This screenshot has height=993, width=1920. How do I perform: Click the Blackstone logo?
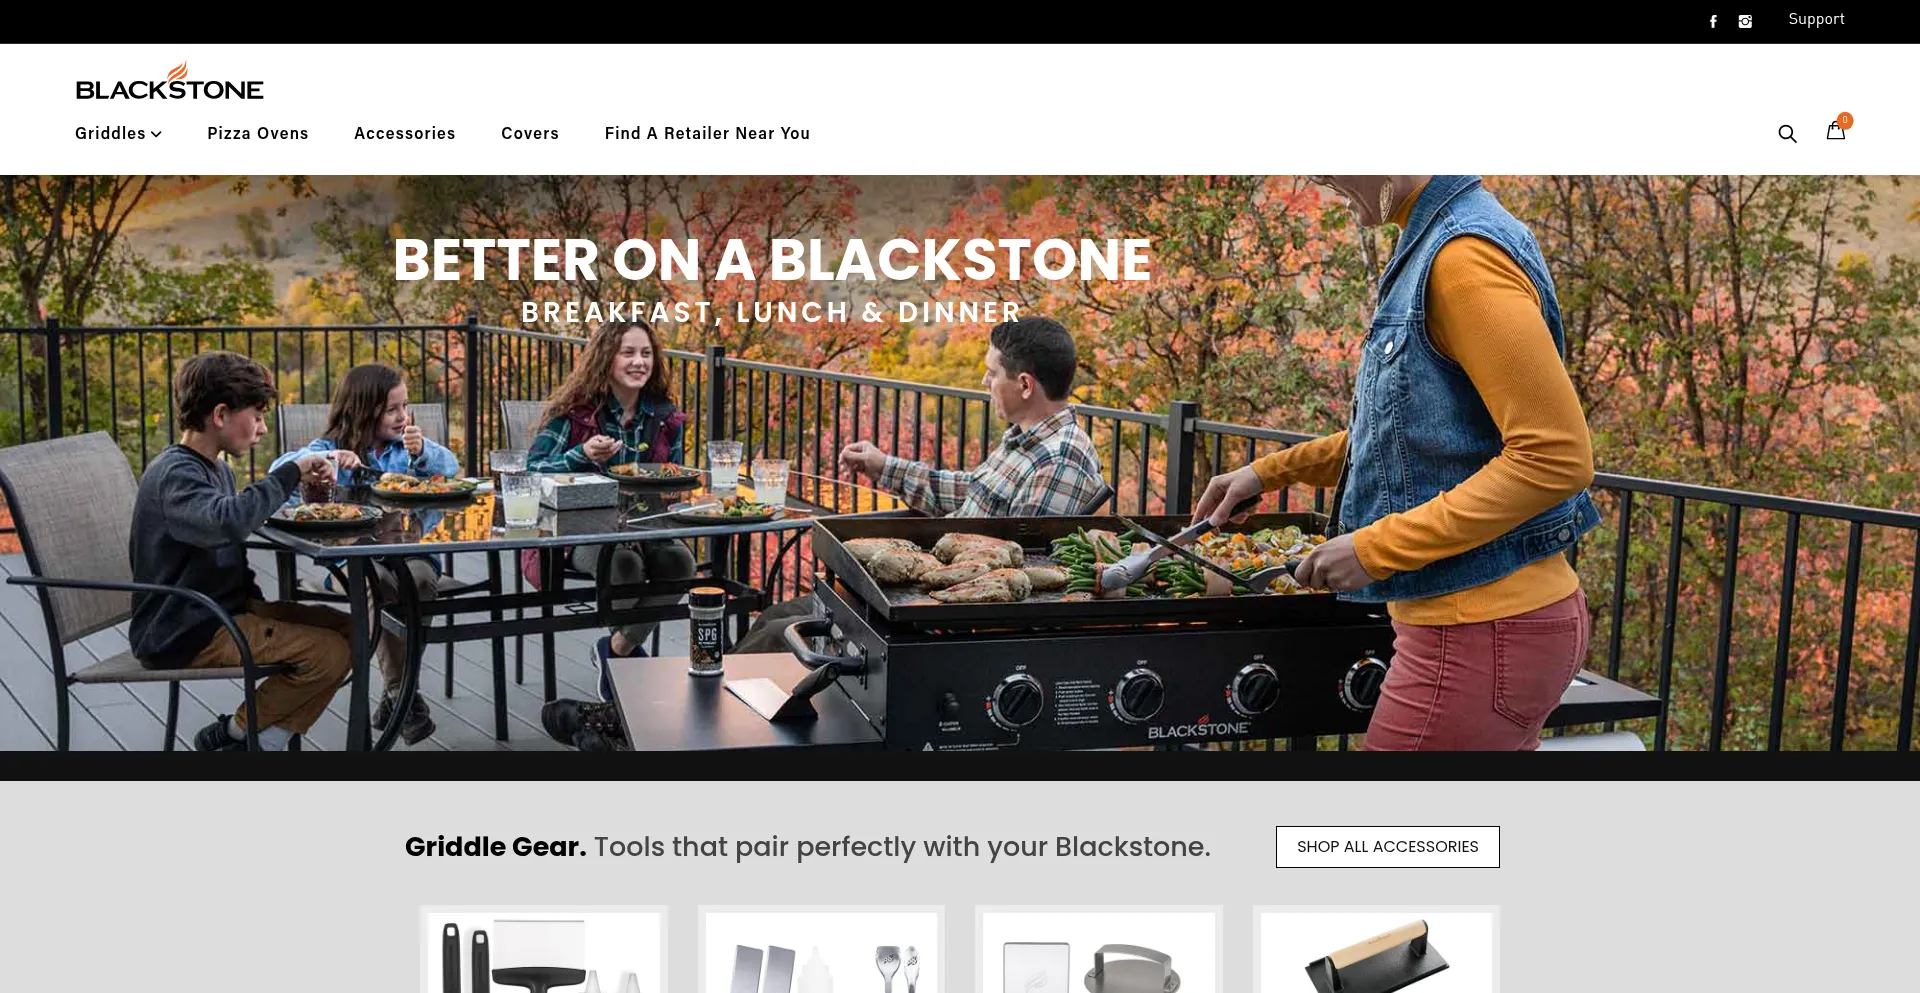pos(170,81)
